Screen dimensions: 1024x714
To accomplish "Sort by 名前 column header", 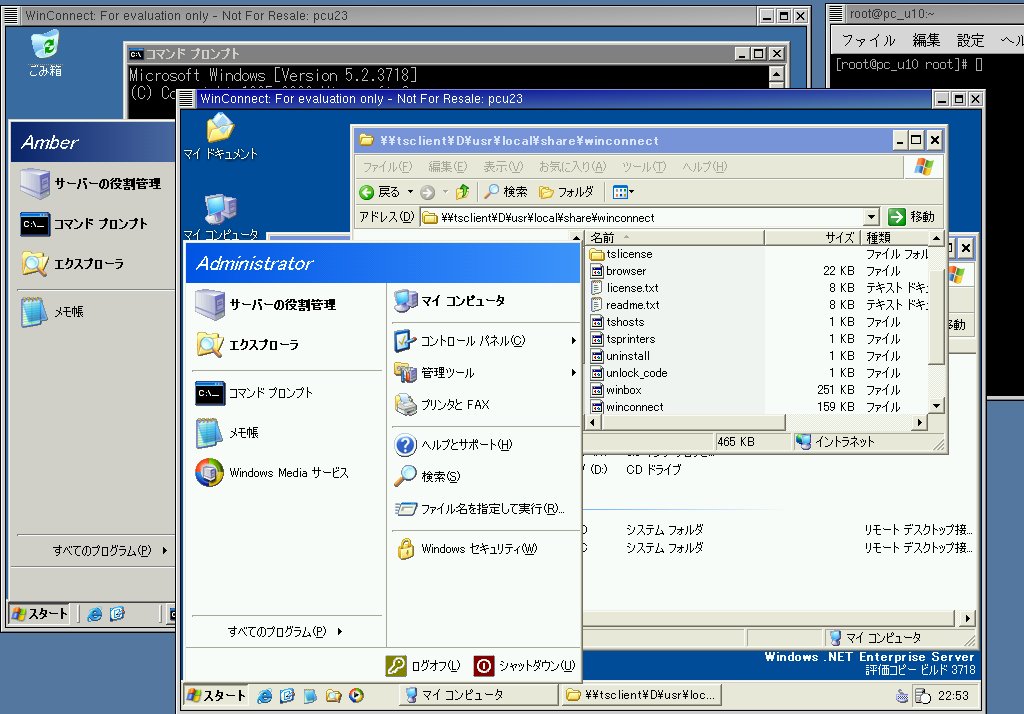I will (674, 237).
